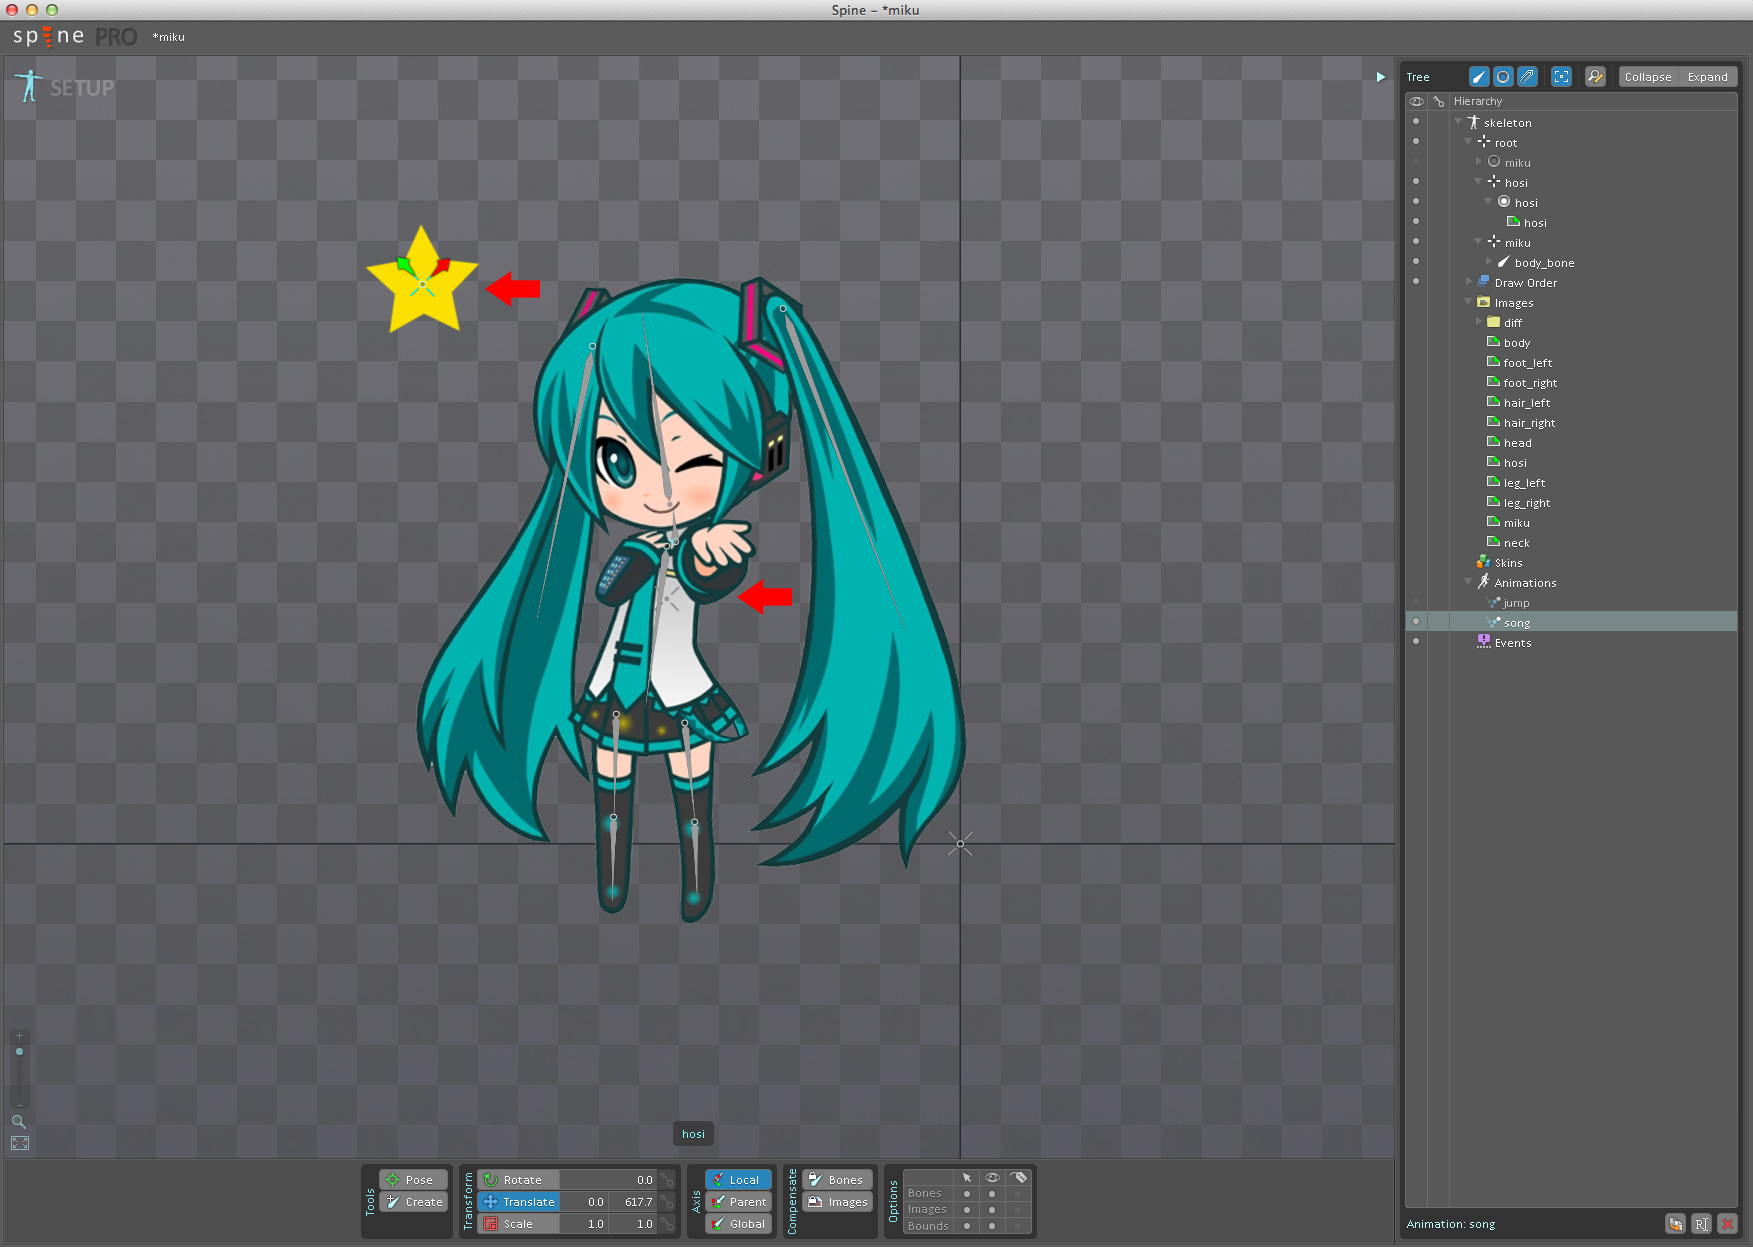Click the select arrow column in Options

click(967, 1178)
